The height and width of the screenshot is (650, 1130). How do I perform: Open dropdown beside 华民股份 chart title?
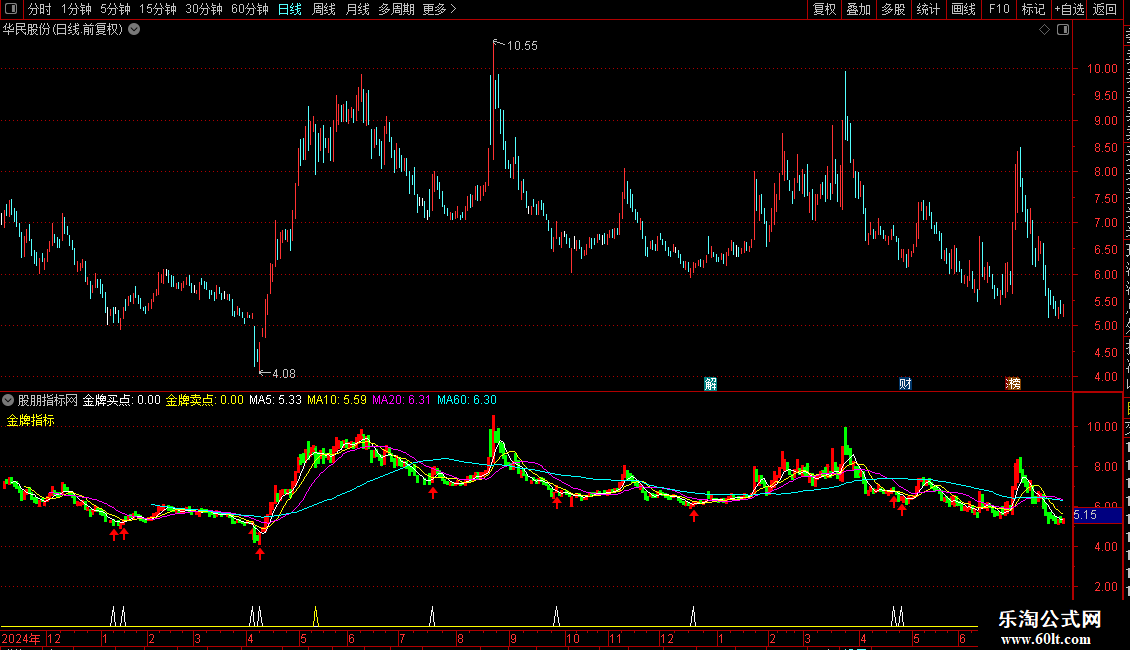coord(134,30)
